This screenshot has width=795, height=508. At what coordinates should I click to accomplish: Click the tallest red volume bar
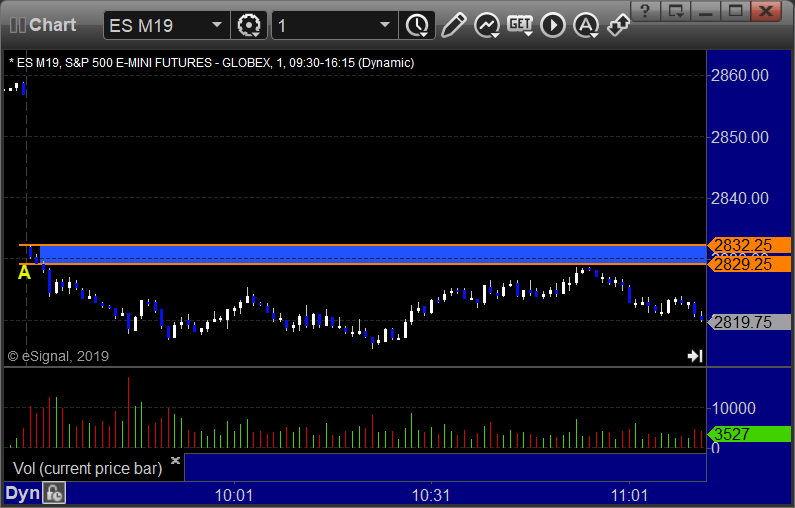click(128, 412)
